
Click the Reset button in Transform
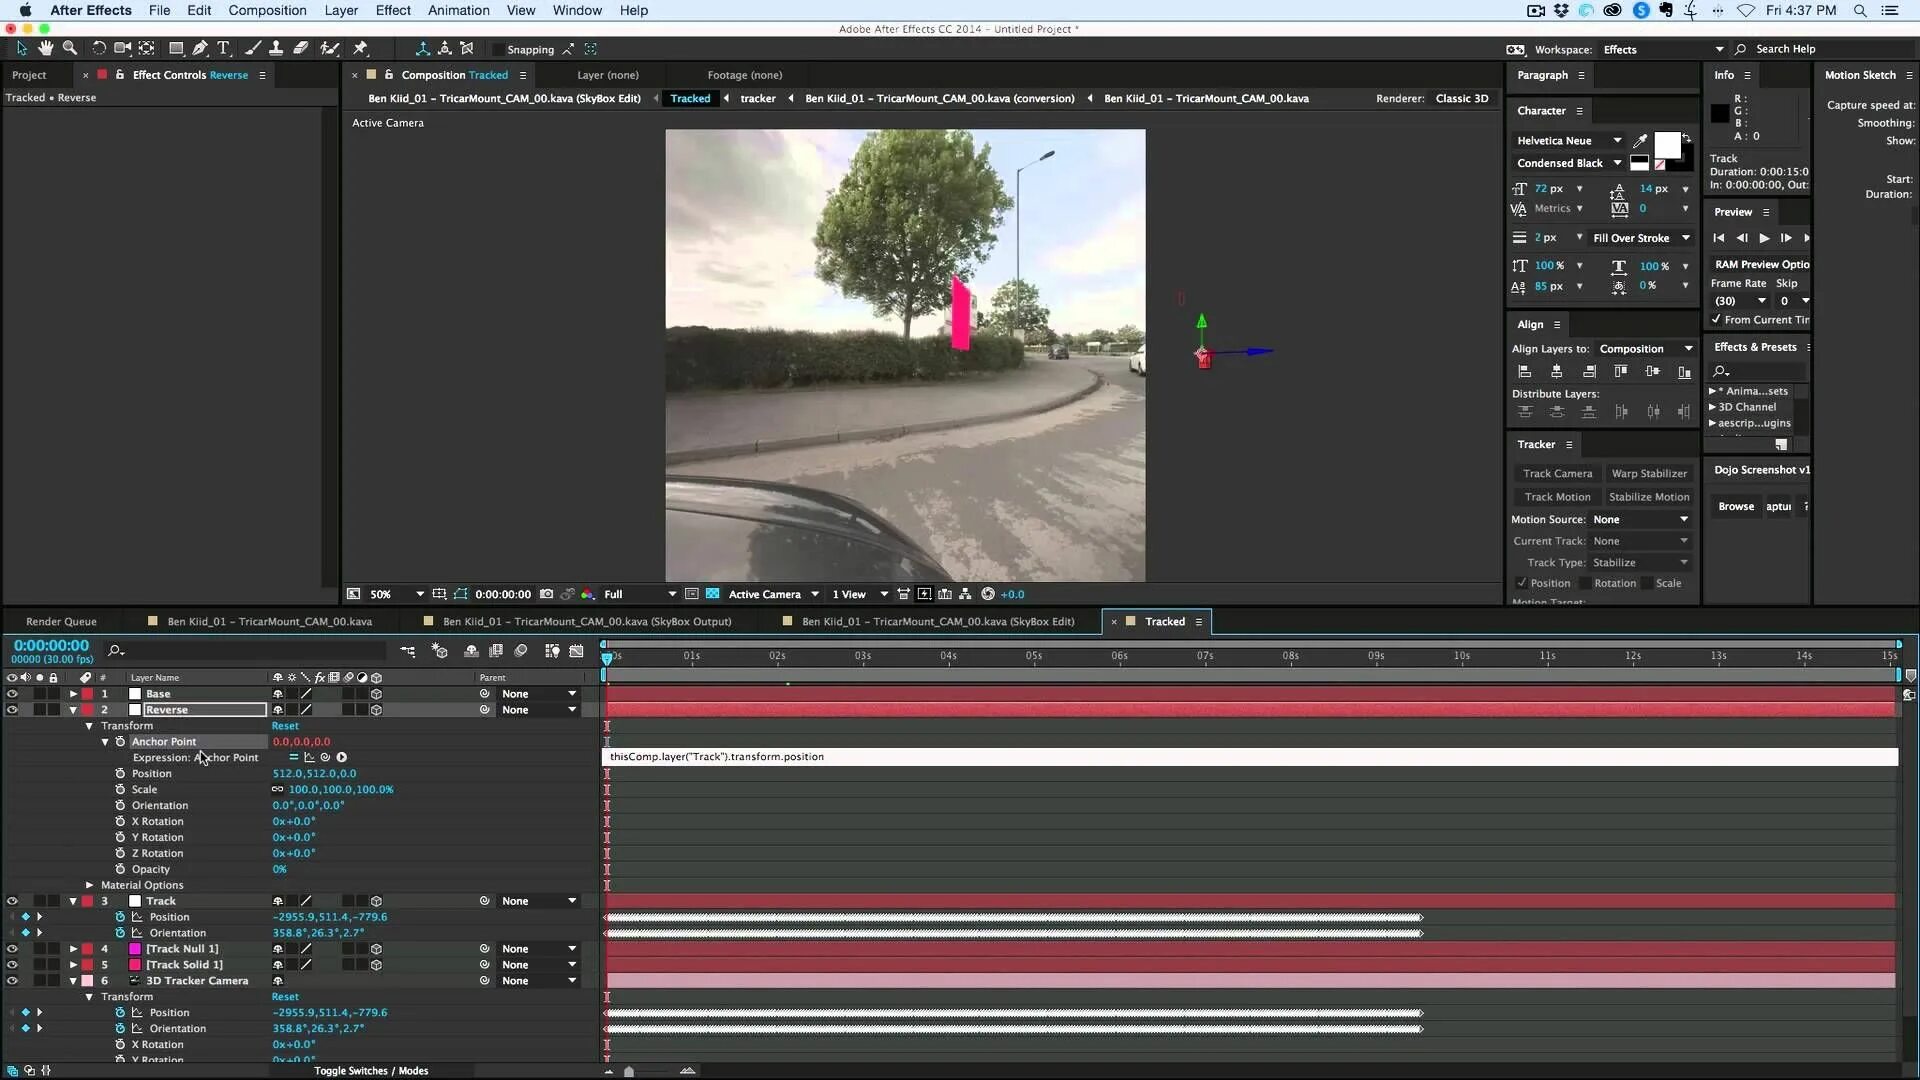coord(284,725)
